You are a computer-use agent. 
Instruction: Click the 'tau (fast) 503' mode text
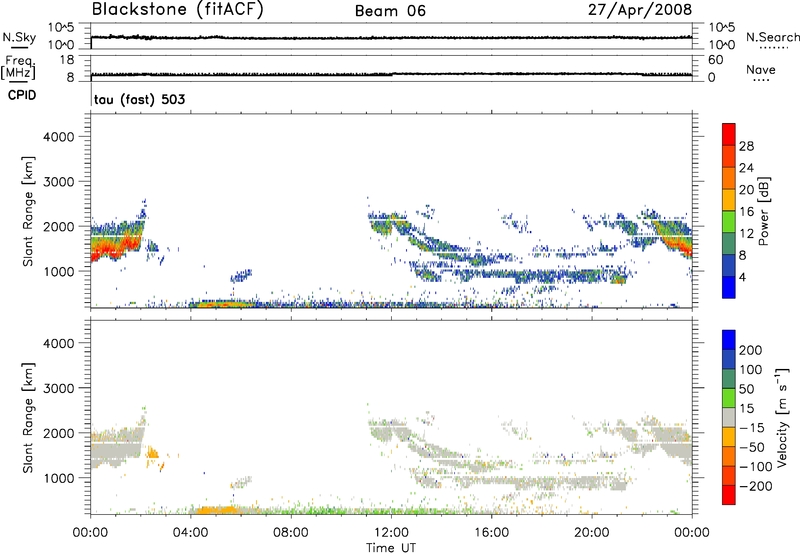pos(139,99)
